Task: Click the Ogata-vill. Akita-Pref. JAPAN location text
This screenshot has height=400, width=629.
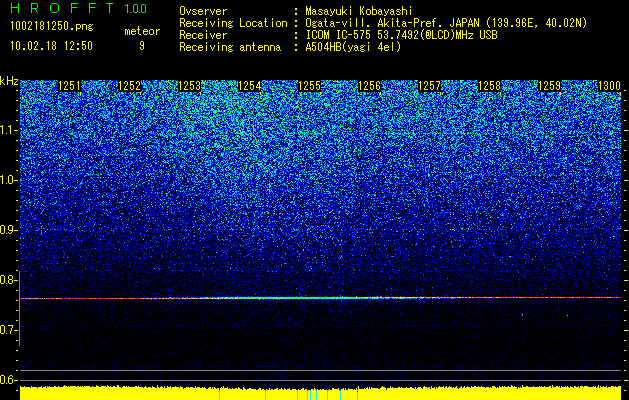Action: pyautogui.click(x=446, y=24)
